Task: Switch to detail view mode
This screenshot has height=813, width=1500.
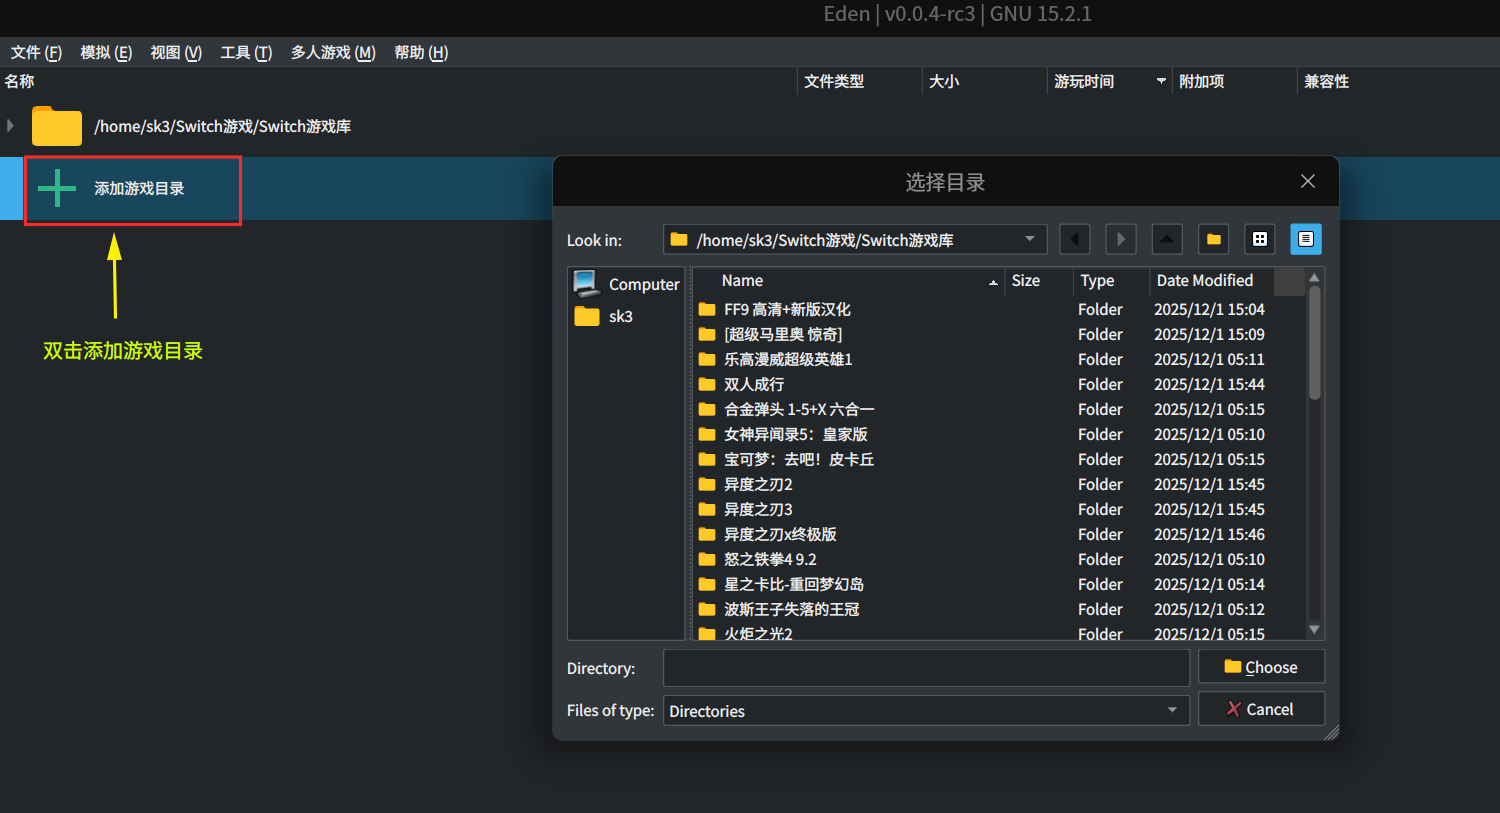Action: pos(1306,239)
